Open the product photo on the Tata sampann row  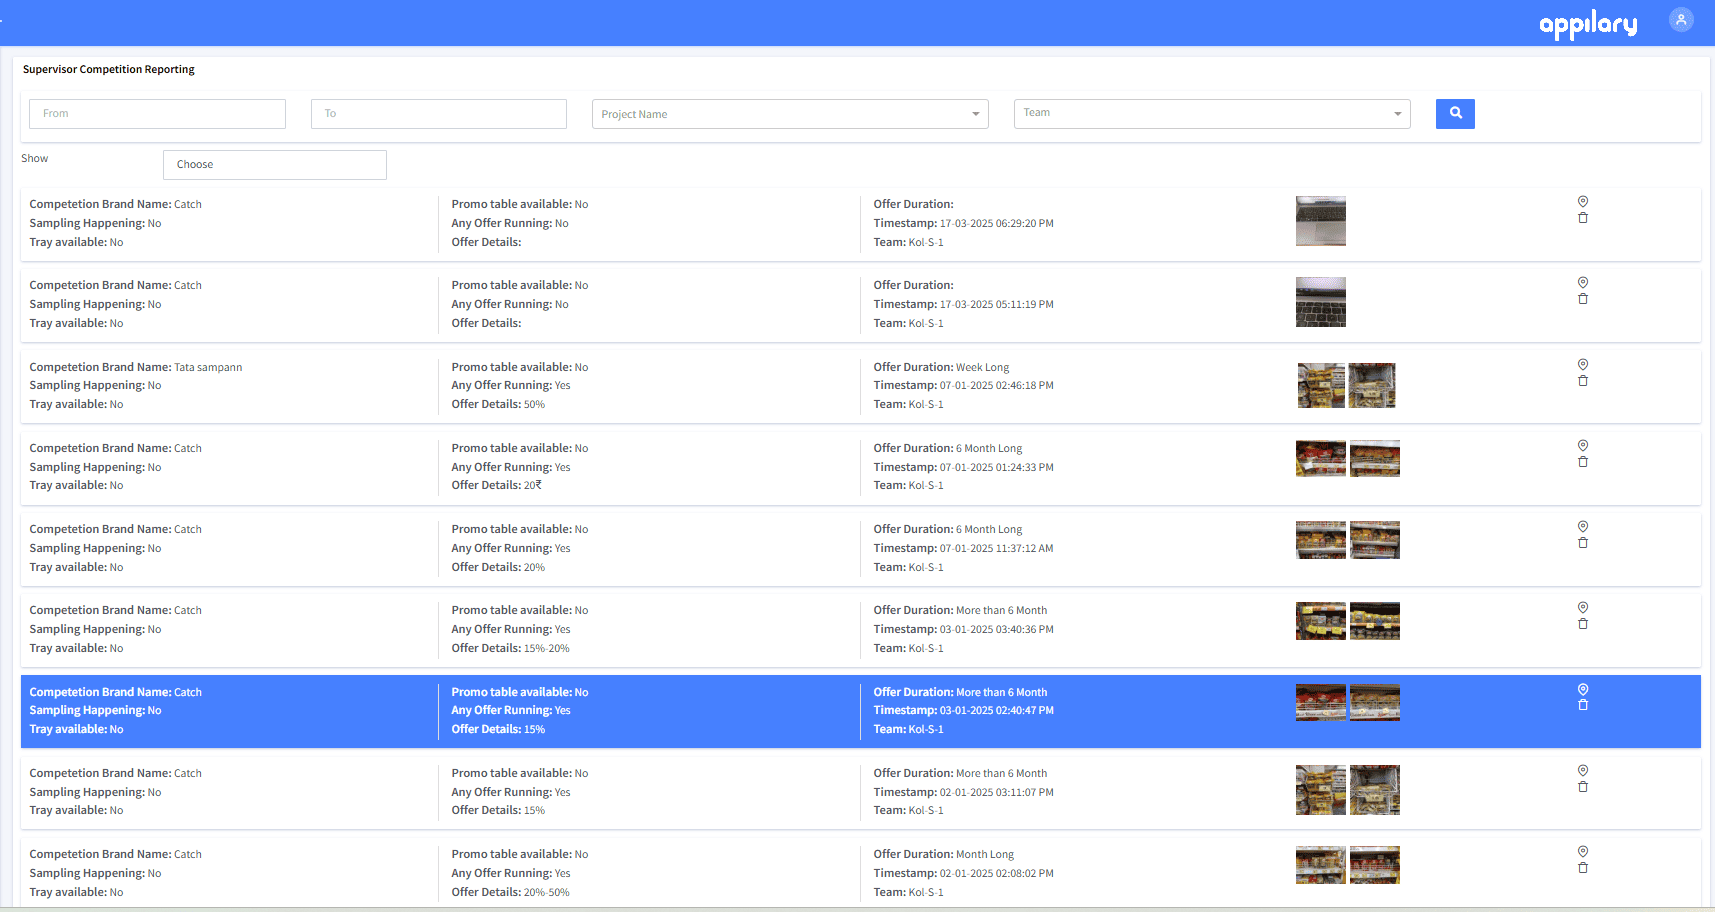pyautogui.click(x=1321, y=385)
